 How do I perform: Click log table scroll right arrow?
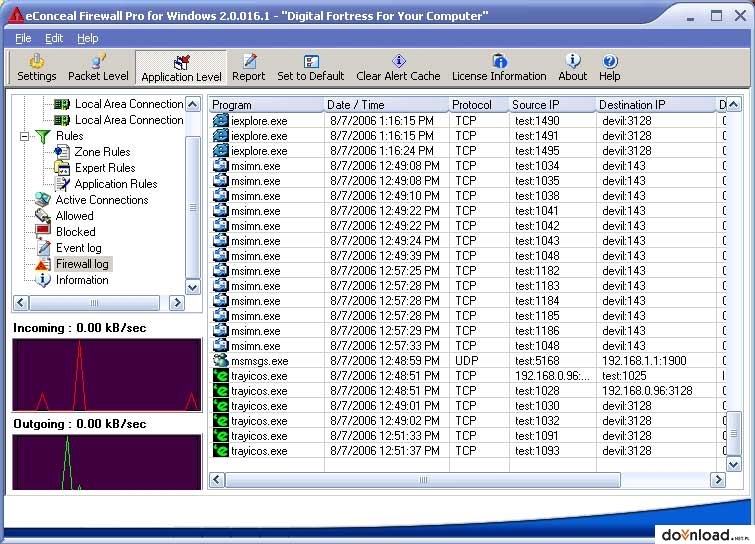(x=718, y=480)
